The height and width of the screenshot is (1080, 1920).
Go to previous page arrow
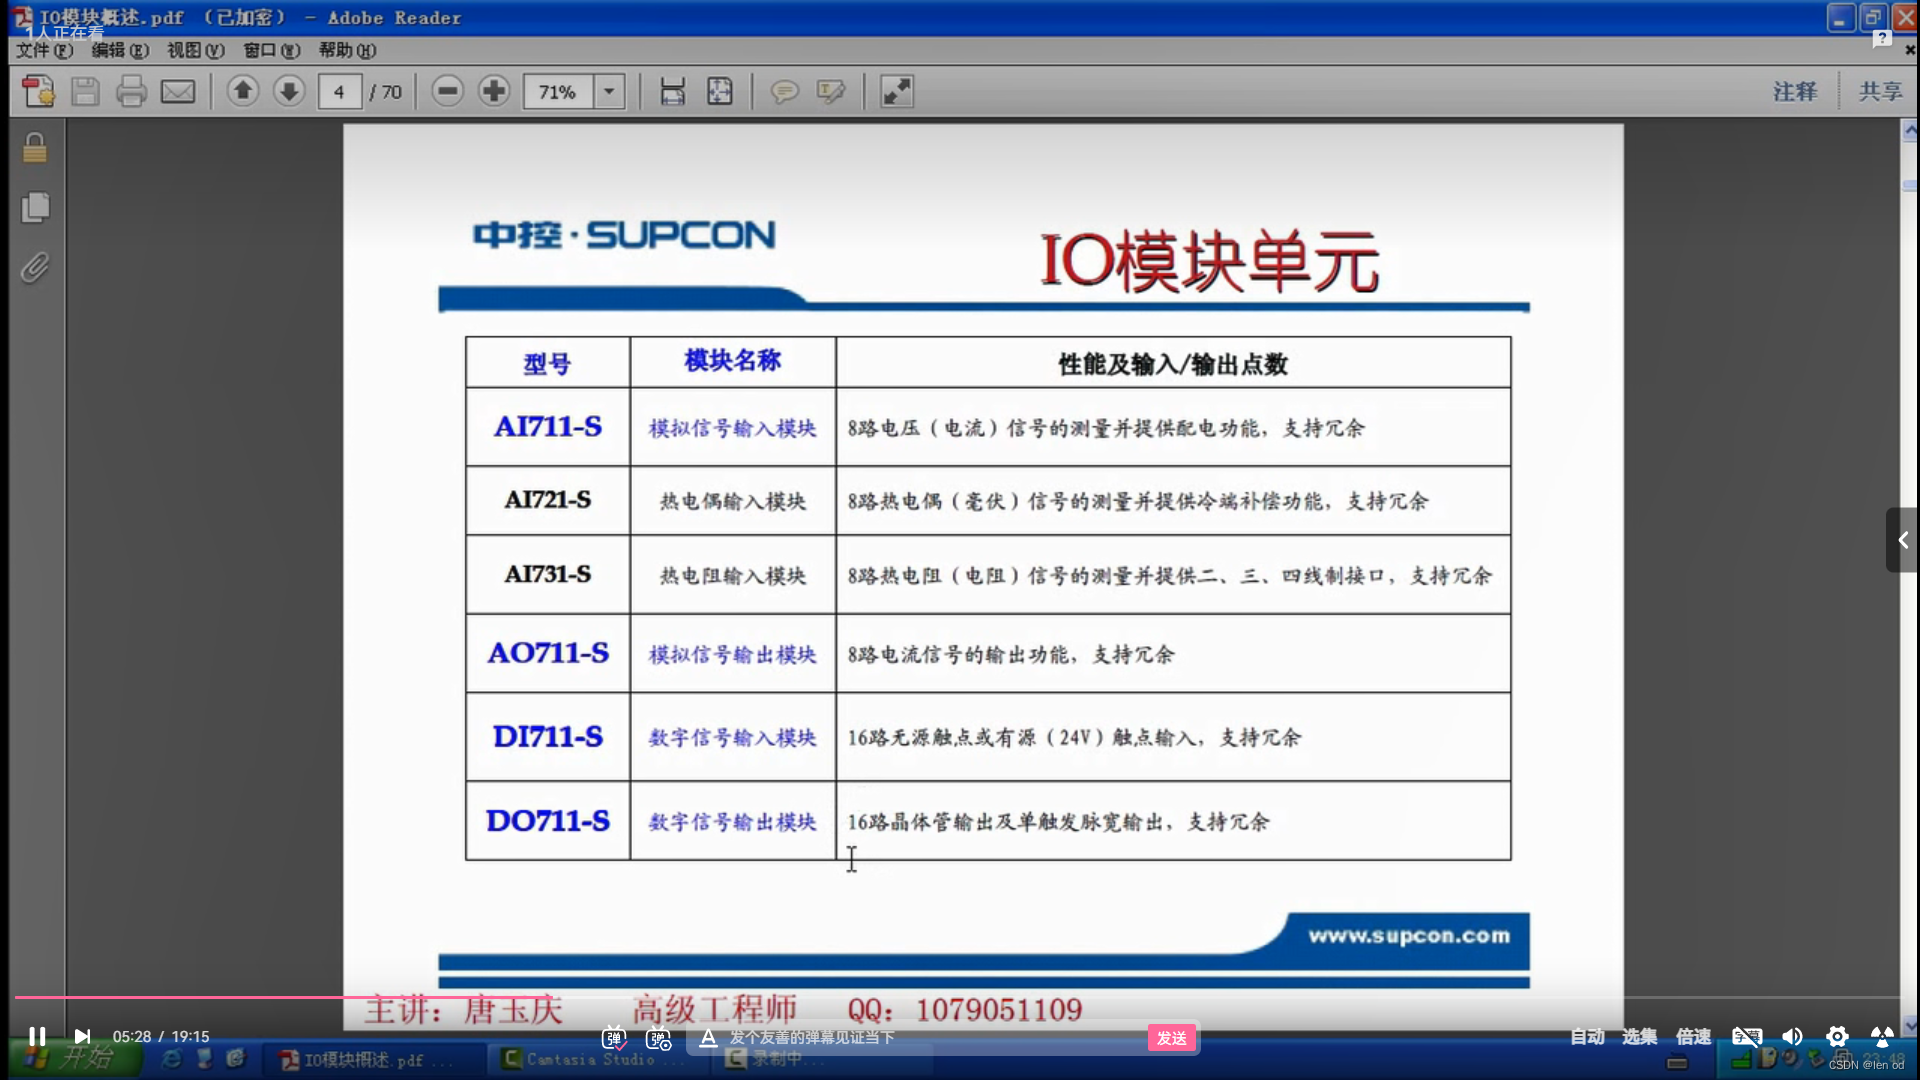(x=242, y=92)
